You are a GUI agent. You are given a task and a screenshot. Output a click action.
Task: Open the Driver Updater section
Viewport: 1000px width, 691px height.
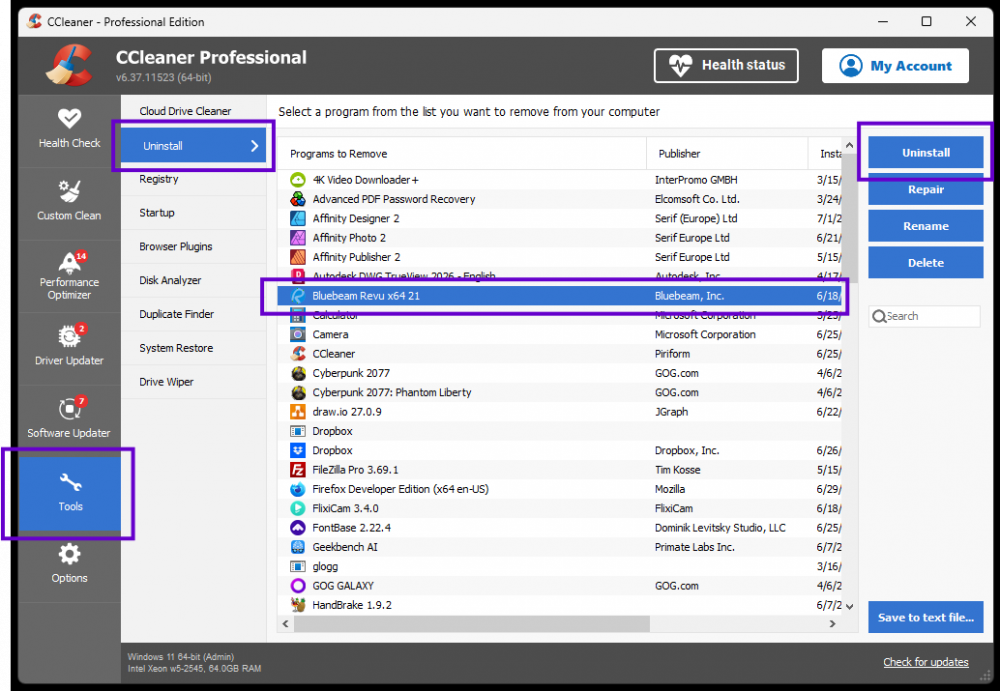(70, 348)
